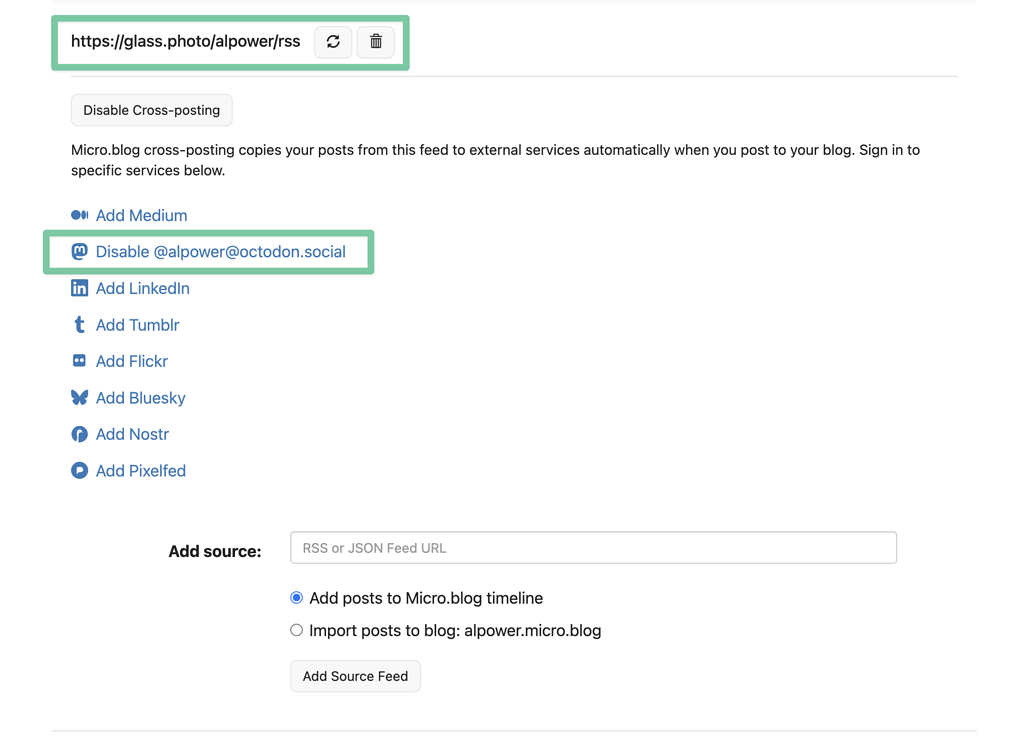This screenshot has width=1024, height=750.
Task: Focus the RSS or JSON Feed URL field
Action: [x=594, y=547]
